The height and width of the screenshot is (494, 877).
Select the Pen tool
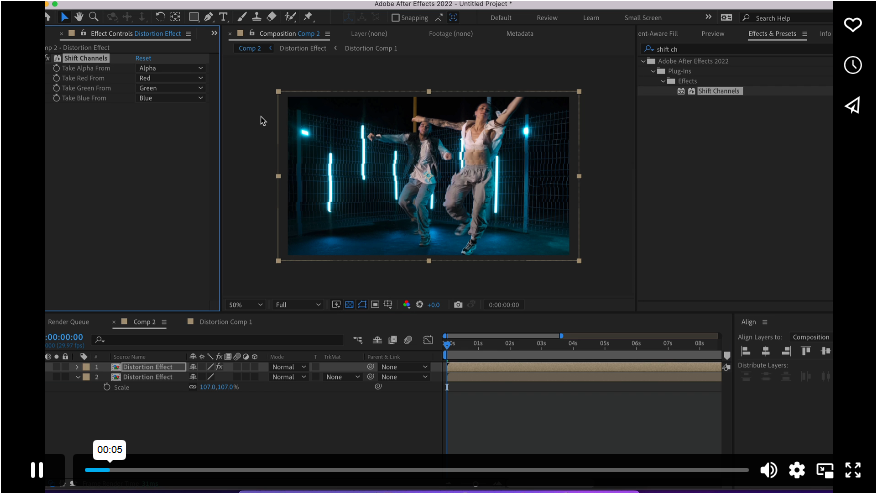point(209,17)
